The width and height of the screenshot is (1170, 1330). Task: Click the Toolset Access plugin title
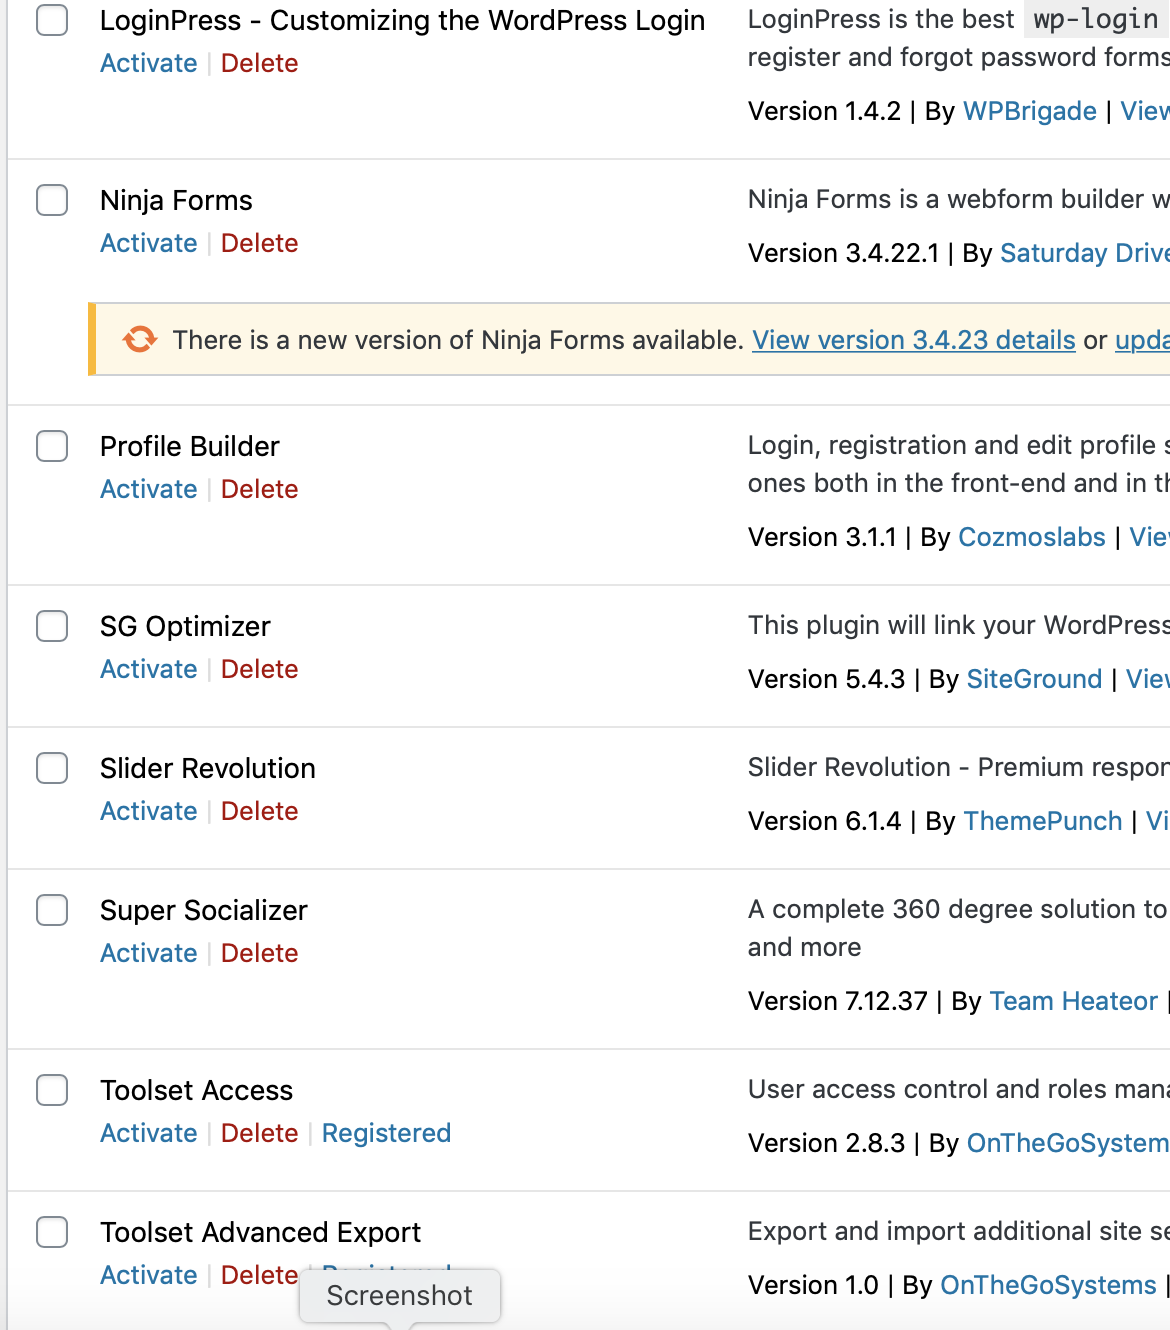(197, 1090)
